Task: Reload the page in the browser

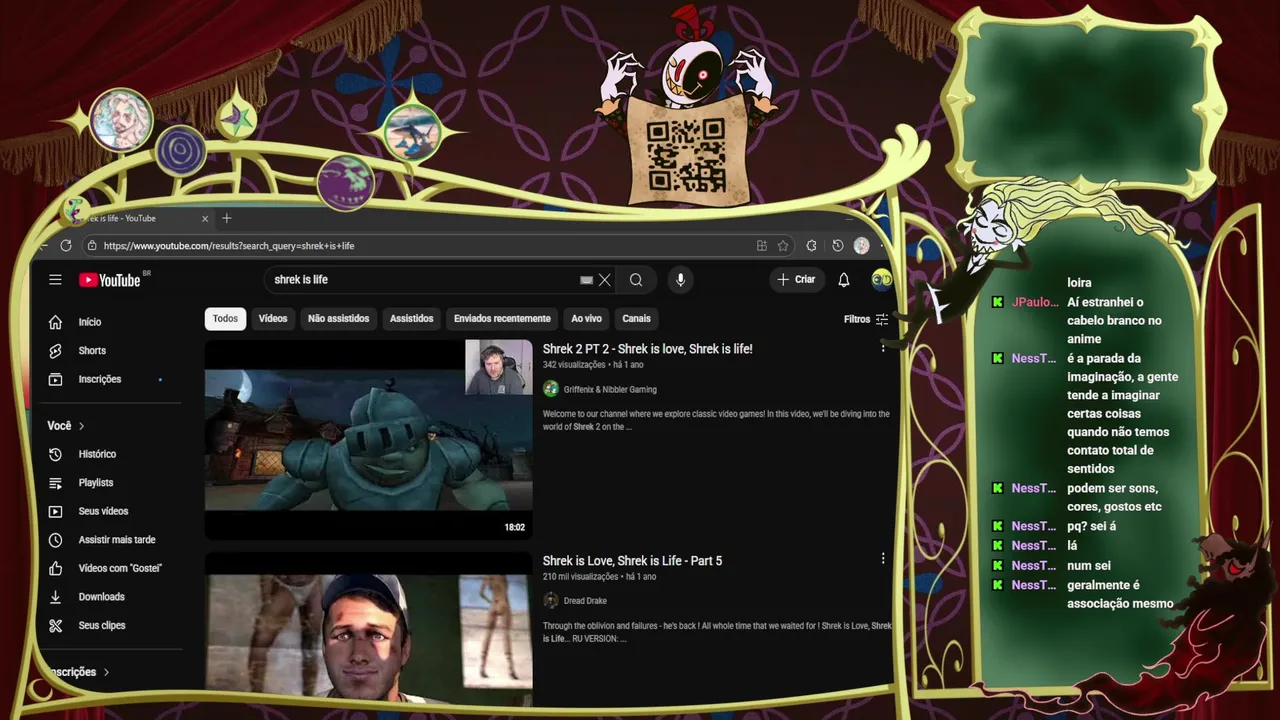Action: click(66, 245)
